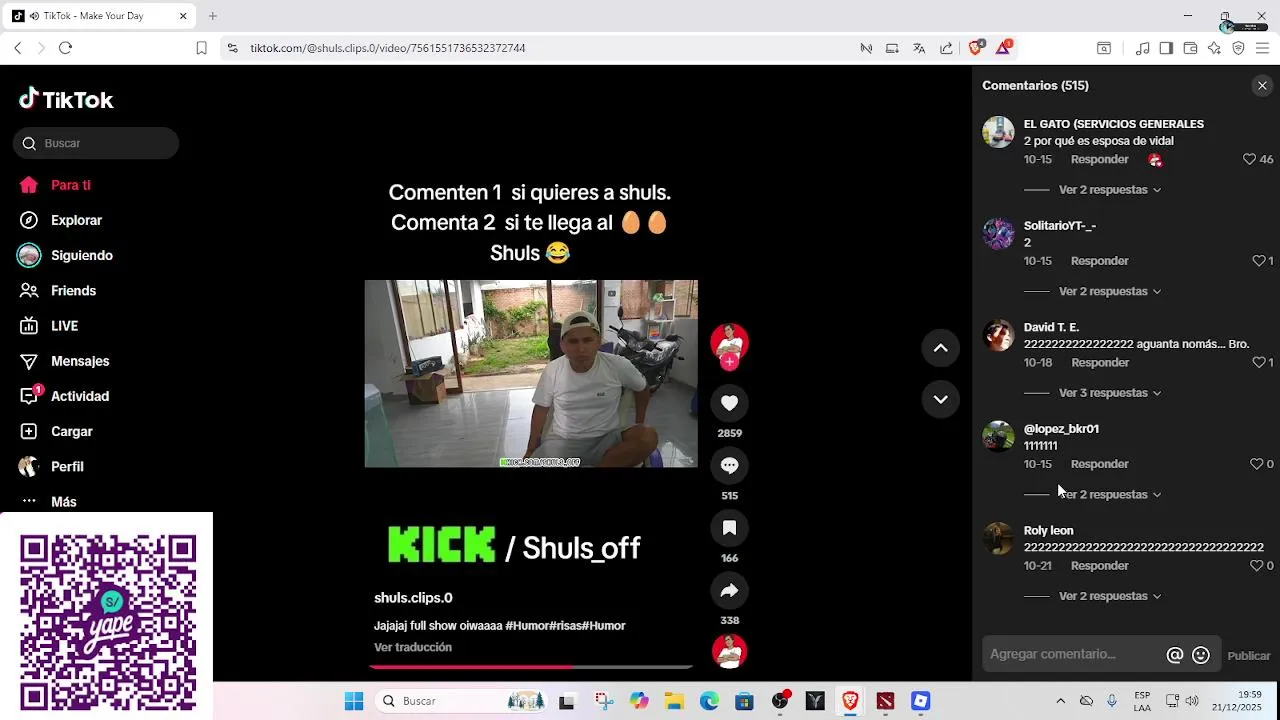The width and height of the screenshot is (1280, 720).
Task: Expand 2 replies under @lopez_bkr01's comment
Action: [x=1110, y=495]
